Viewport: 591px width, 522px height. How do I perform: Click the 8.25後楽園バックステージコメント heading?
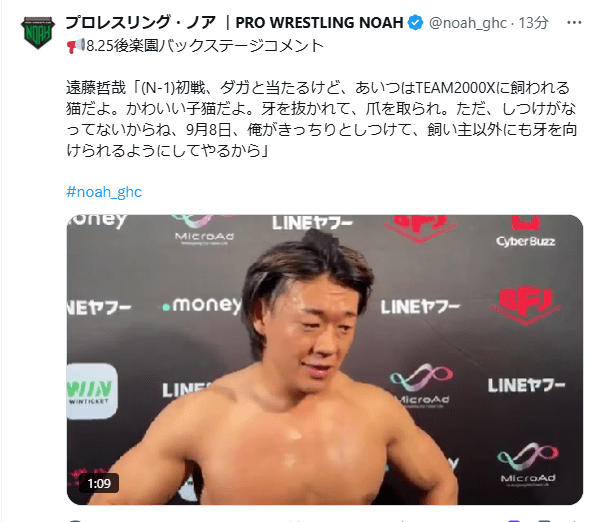205,46
